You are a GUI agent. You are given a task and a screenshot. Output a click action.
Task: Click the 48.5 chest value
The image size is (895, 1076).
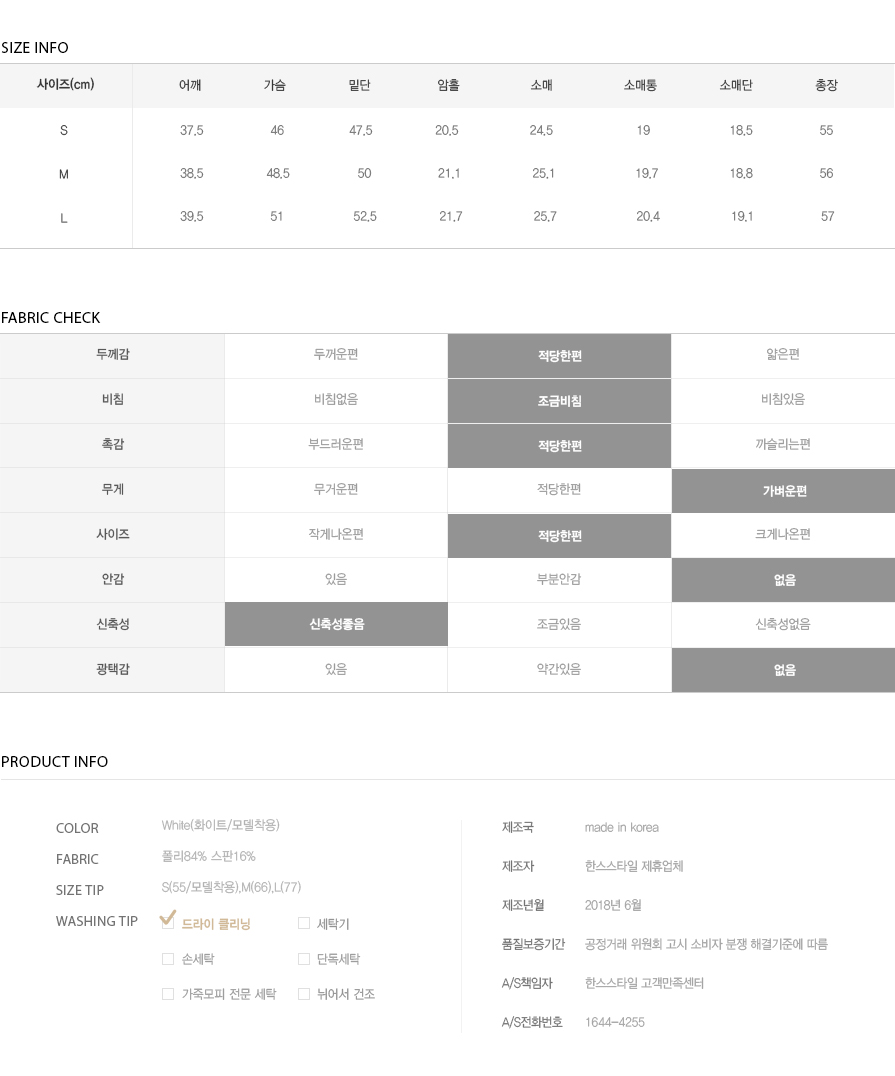pos(278,174)
